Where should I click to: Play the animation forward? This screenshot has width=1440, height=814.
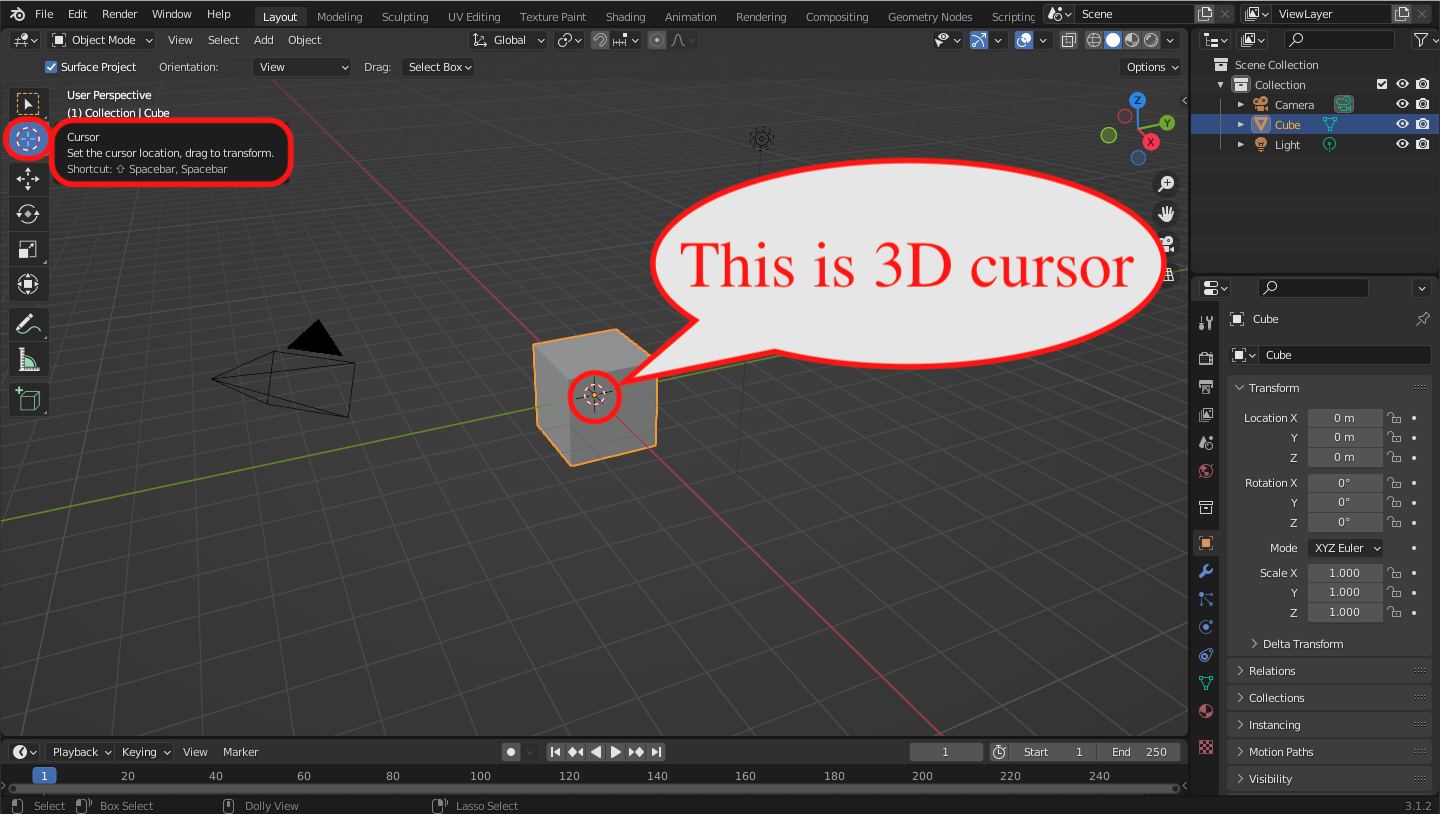click(616, 752)
